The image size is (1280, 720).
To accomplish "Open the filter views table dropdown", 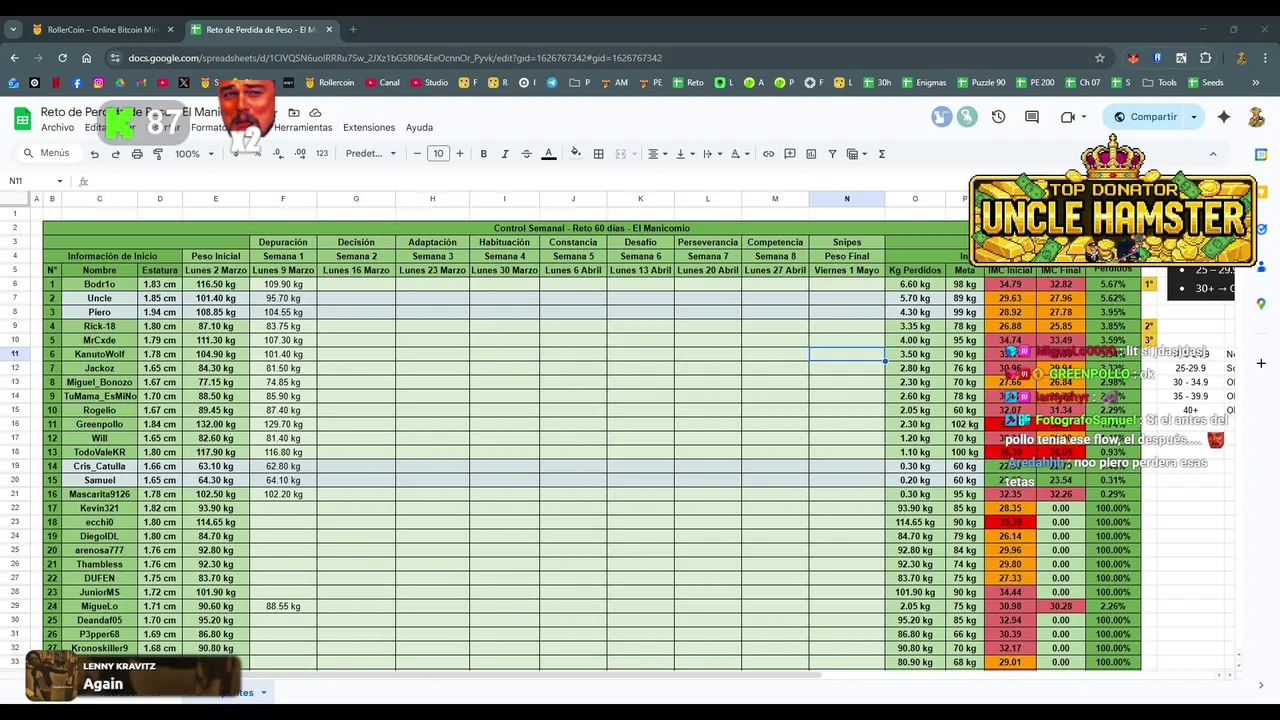I will coord(856,154).
